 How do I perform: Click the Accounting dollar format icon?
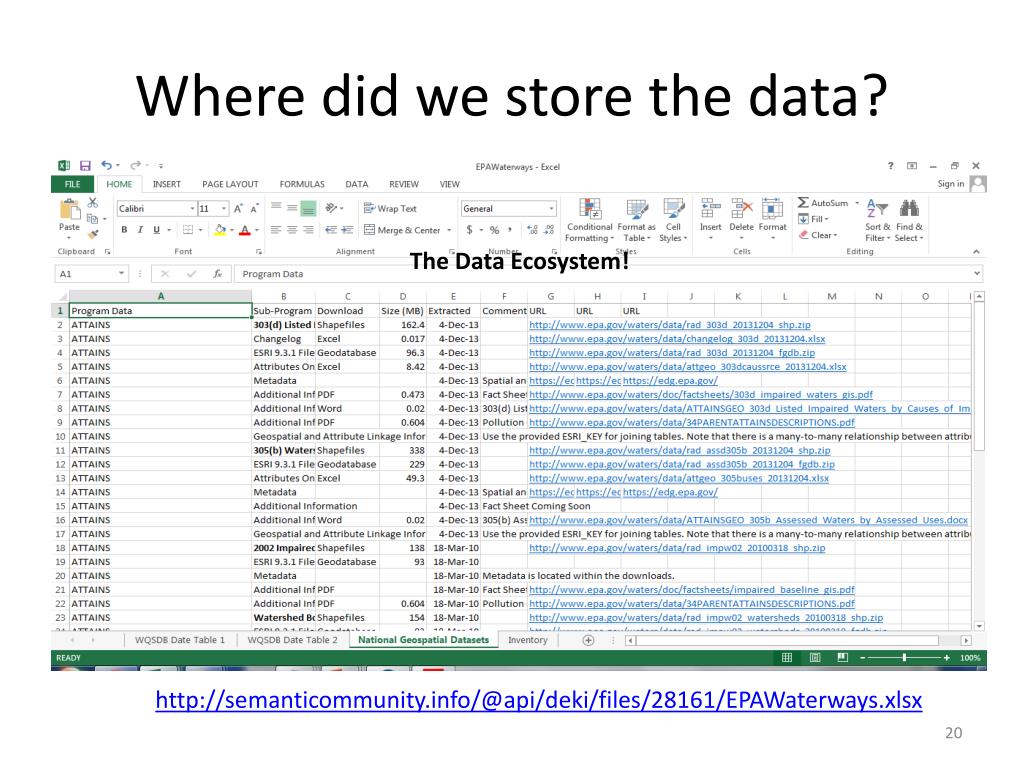[470, 230]
